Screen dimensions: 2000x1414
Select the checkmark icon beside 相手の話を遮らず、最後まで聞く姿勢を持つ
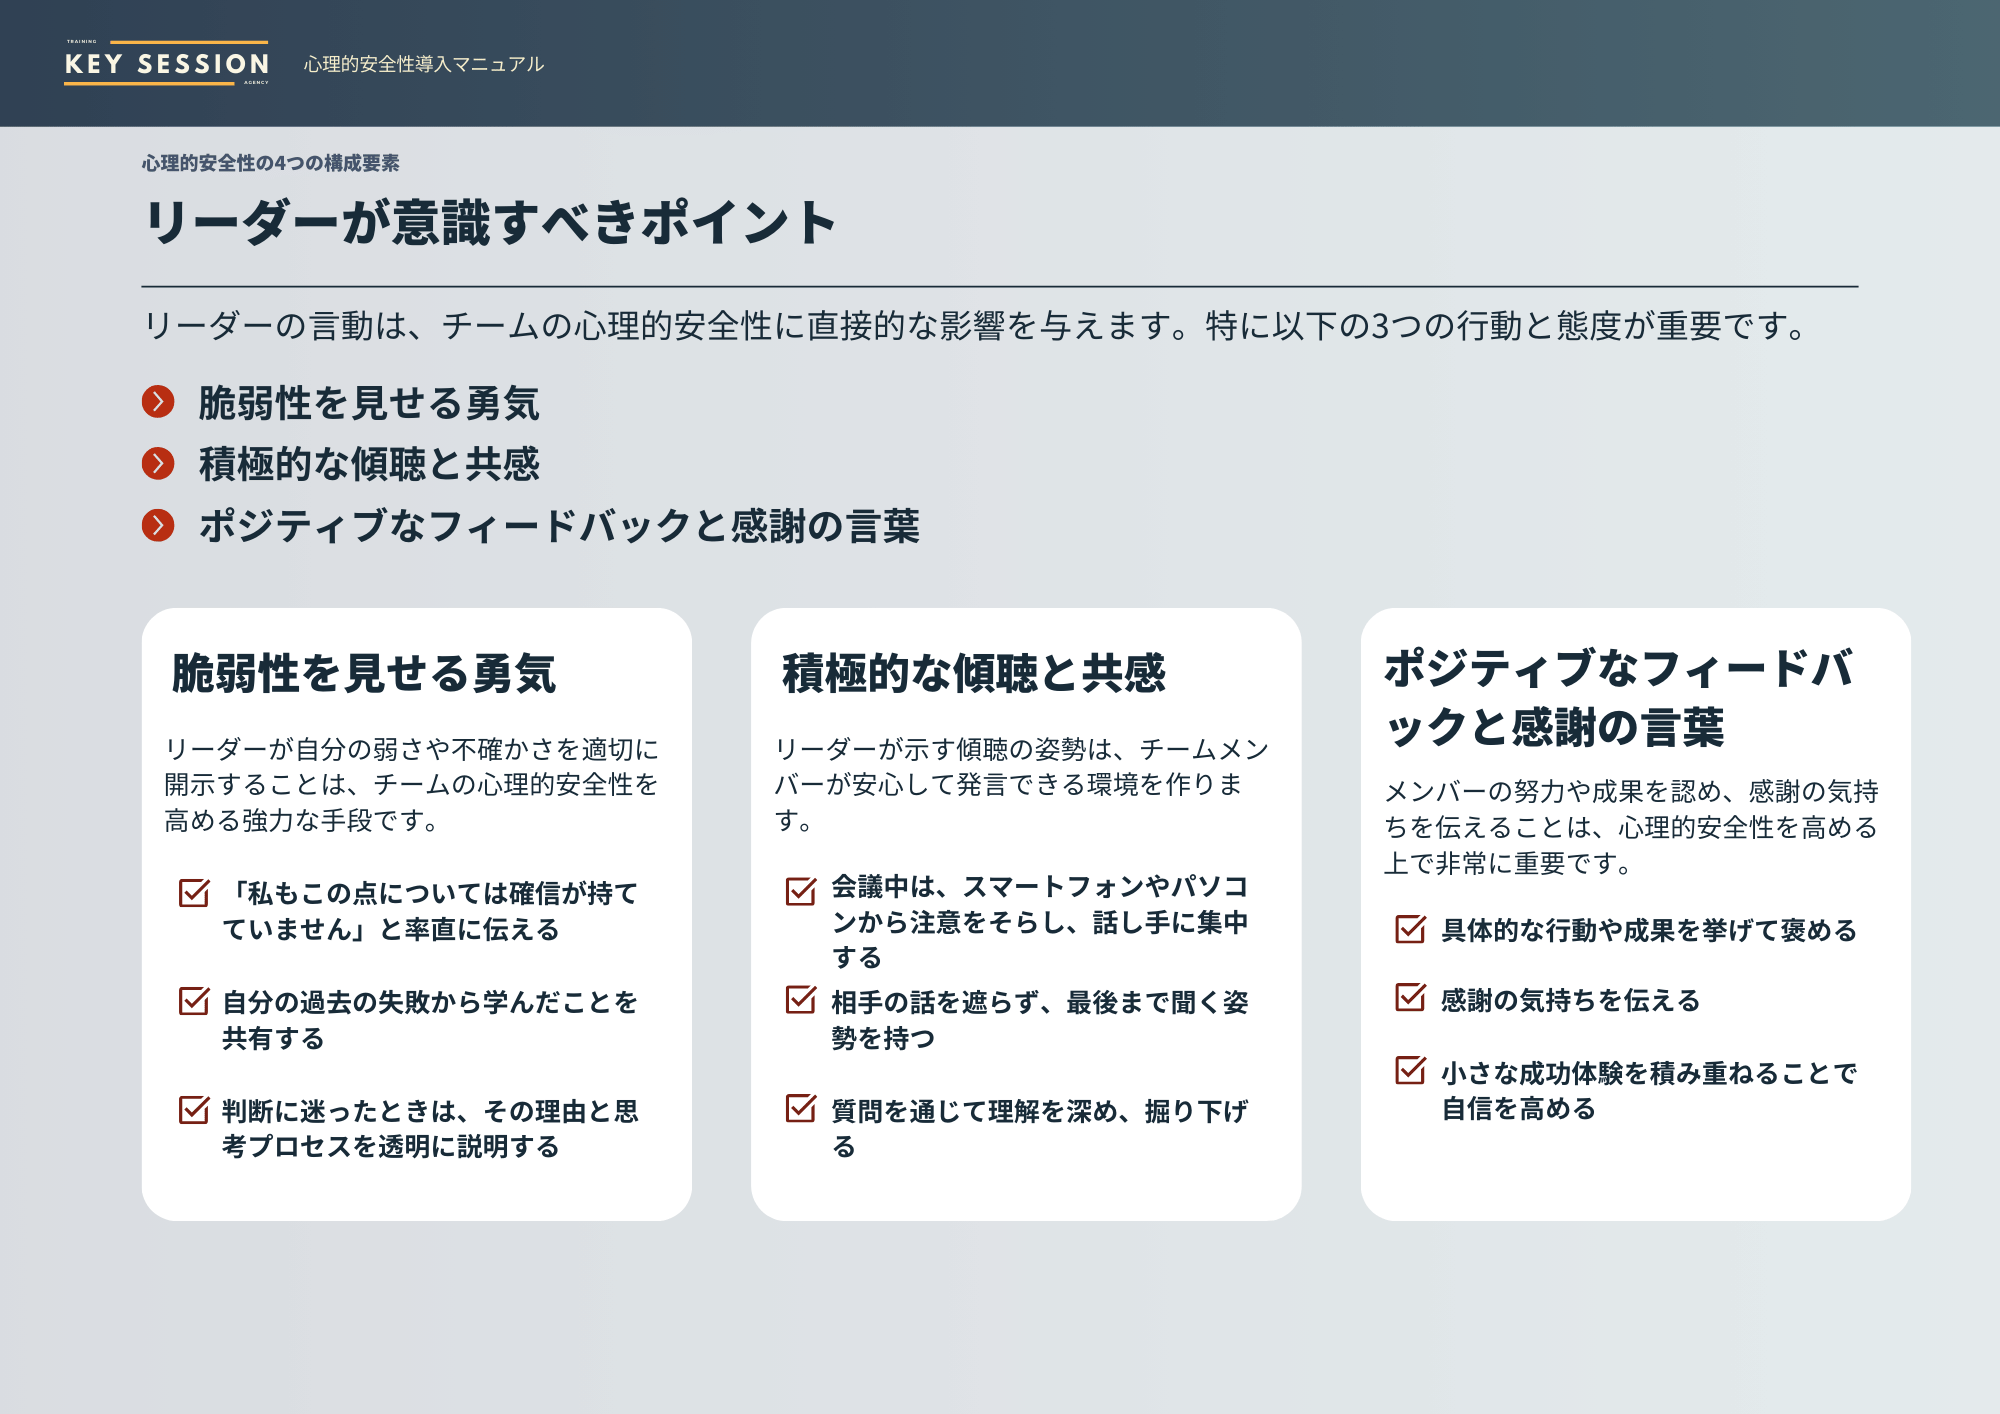coord(800,1001)
